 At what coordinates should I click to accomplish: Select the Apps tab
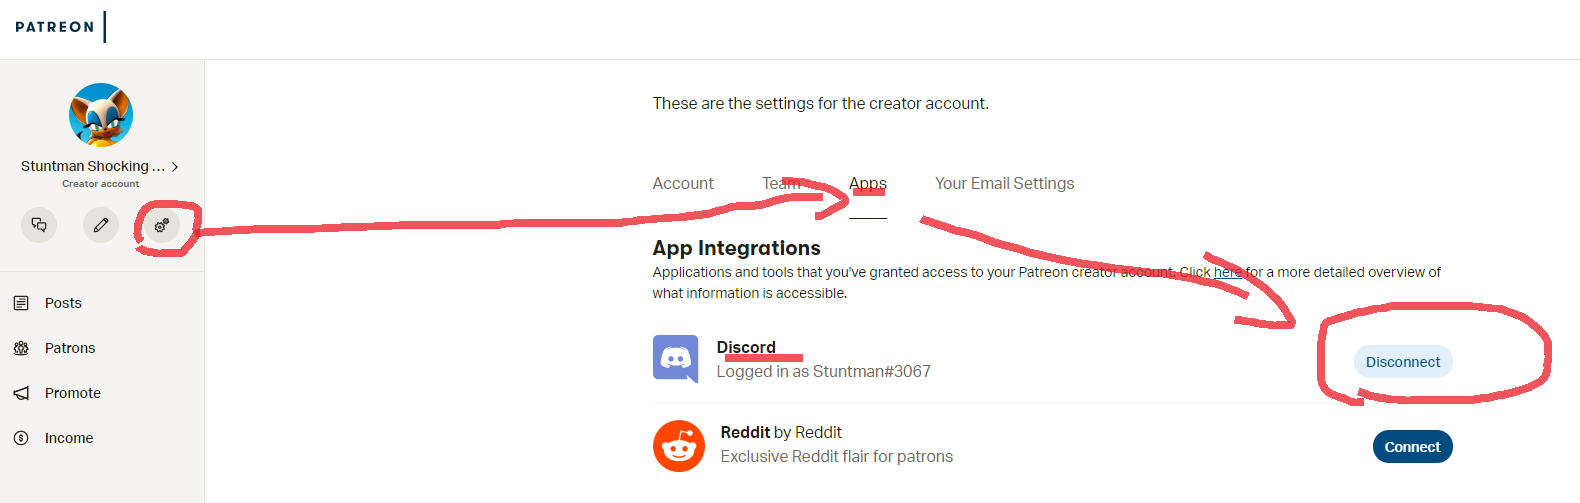[x=868, y=184]
